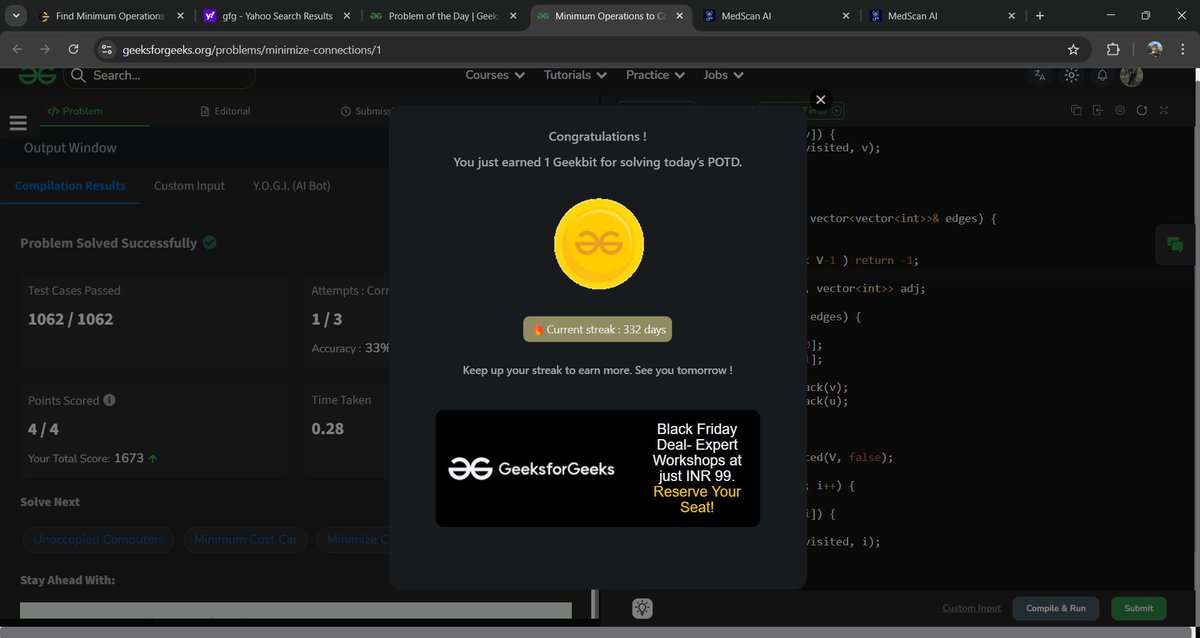Click the profile avatar picture
The width and height of the screenshot is (1200, 638).
click(x=1131, y=76)
